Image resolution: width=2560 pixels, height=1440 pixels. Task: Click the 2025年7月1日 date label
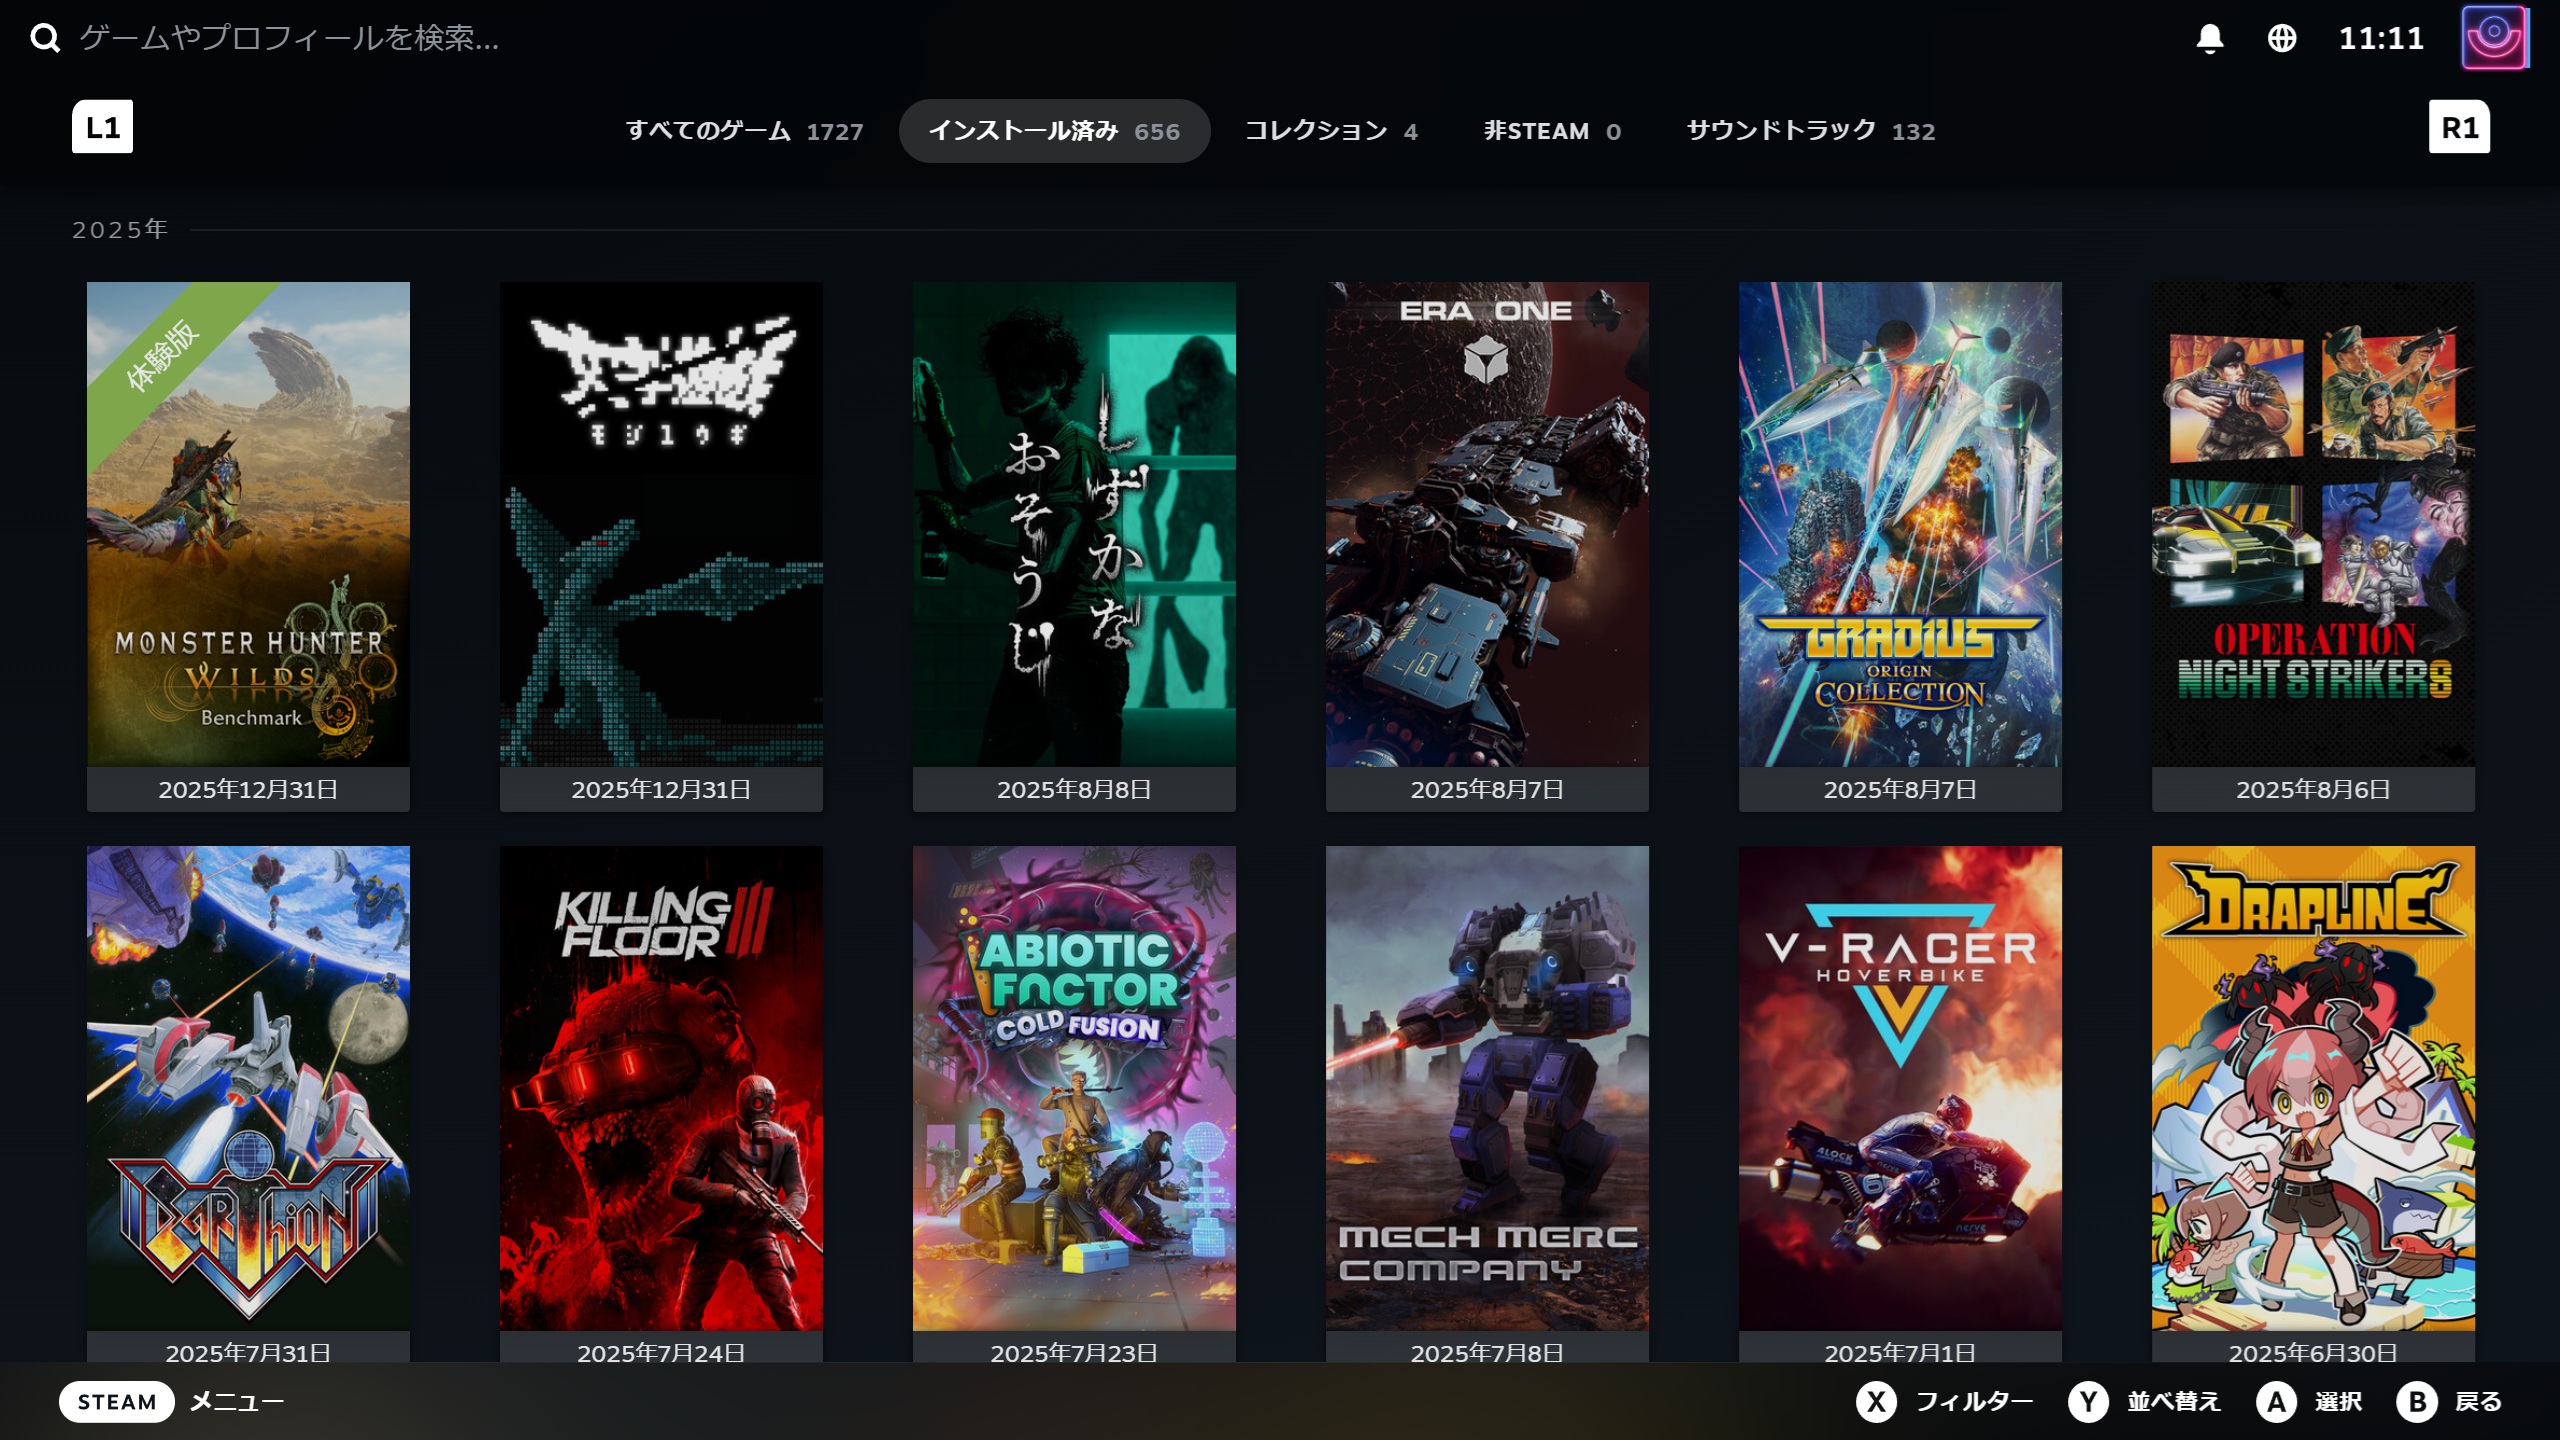click(x=1900, y=1353)
